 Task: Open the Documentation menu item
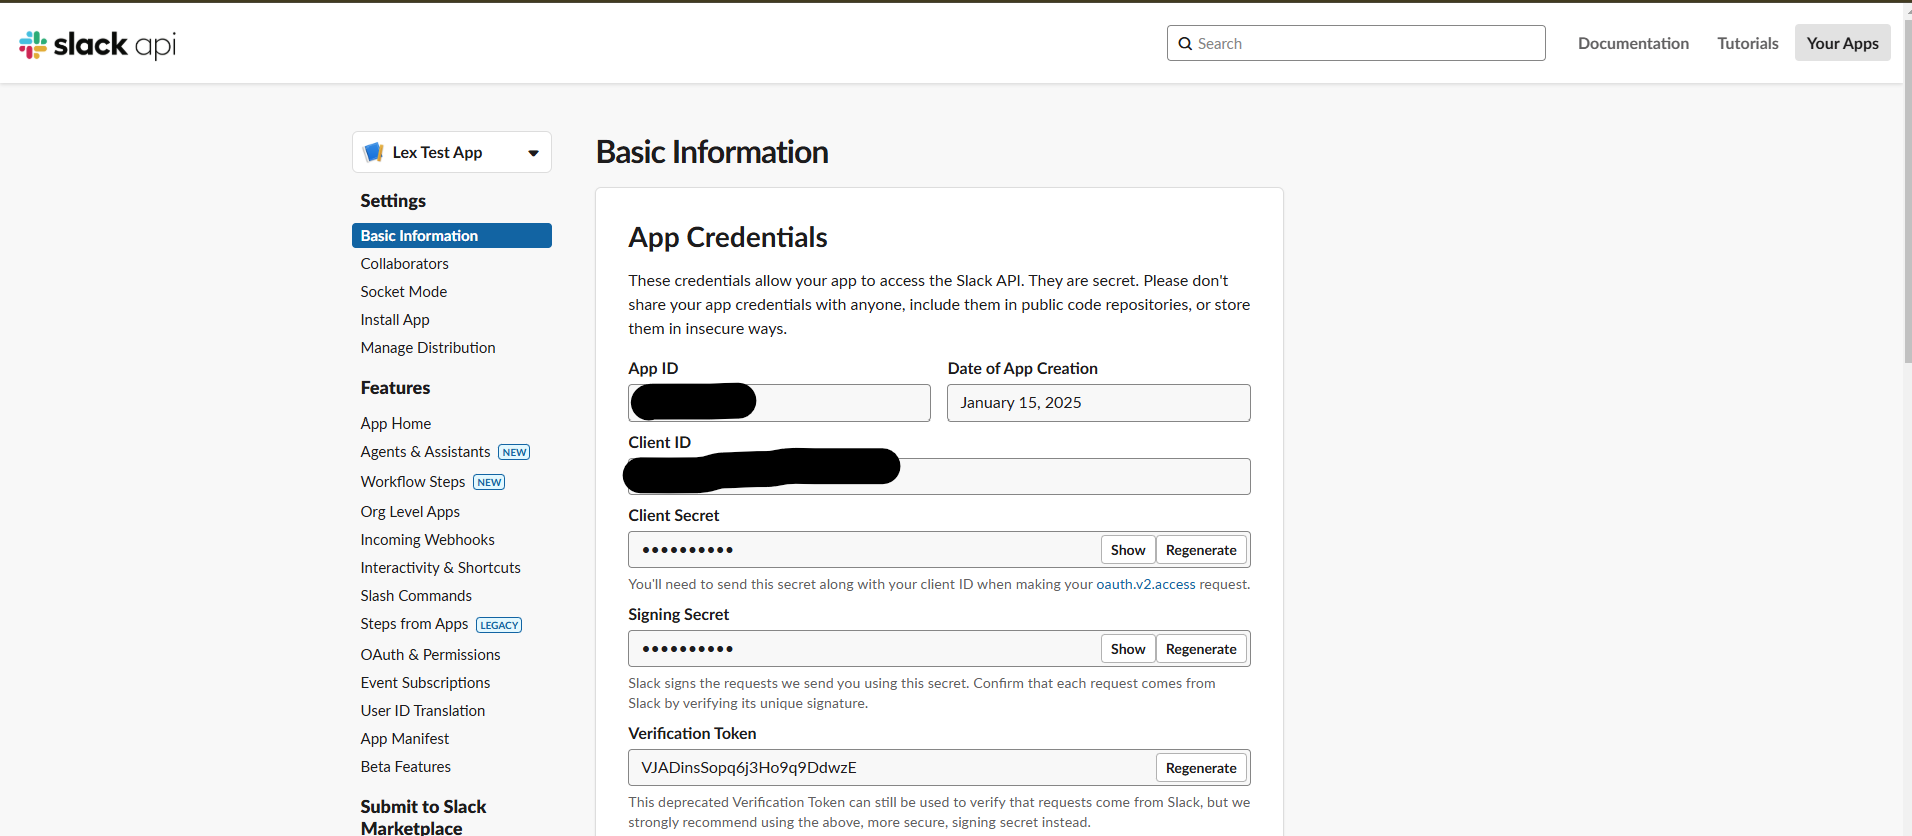coord(1633,43)
